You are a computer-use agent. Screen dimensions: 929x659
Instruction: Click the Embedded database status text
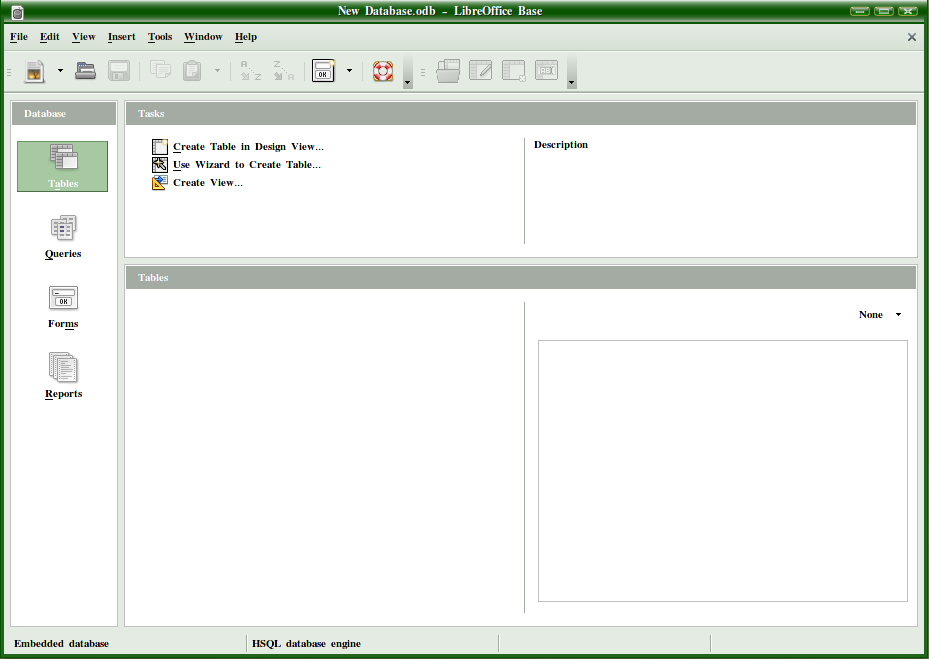62,644
